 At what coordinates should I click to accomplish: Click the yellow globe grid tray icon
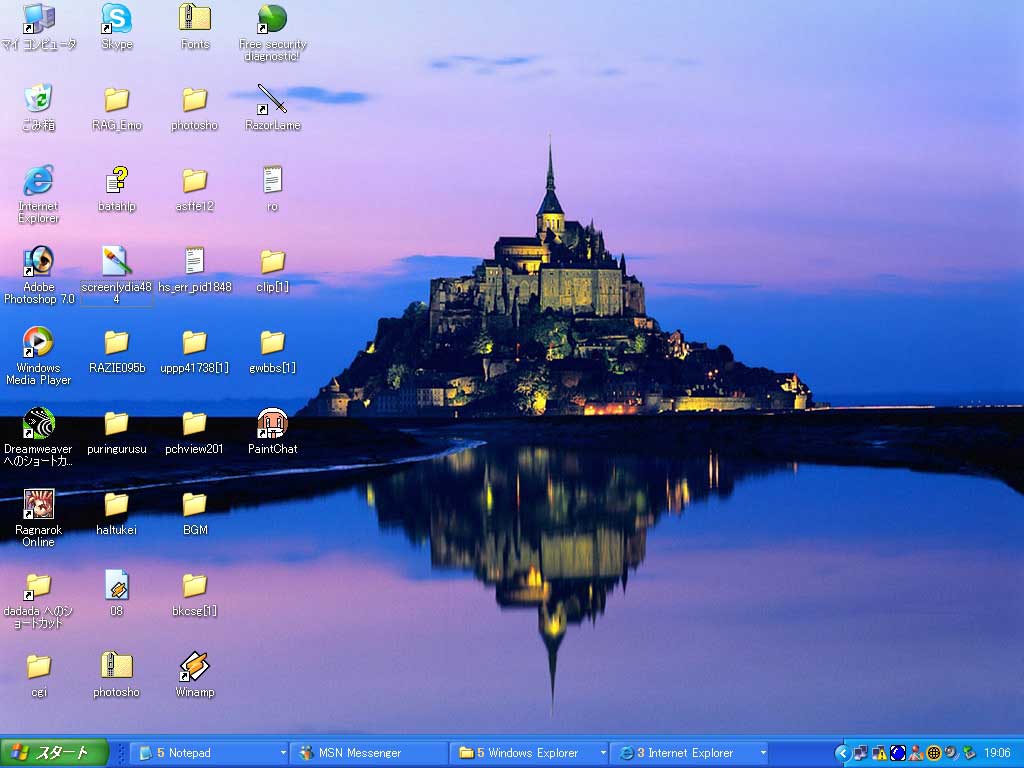[x=934, y=753]
